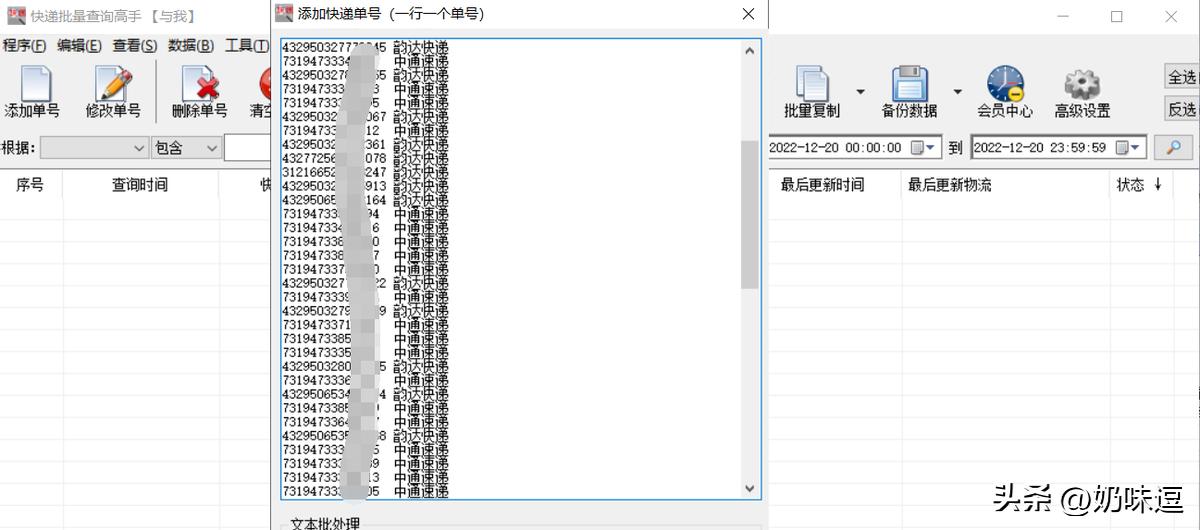Click the 备份数据 floppy disk icon

coord(910,82)
